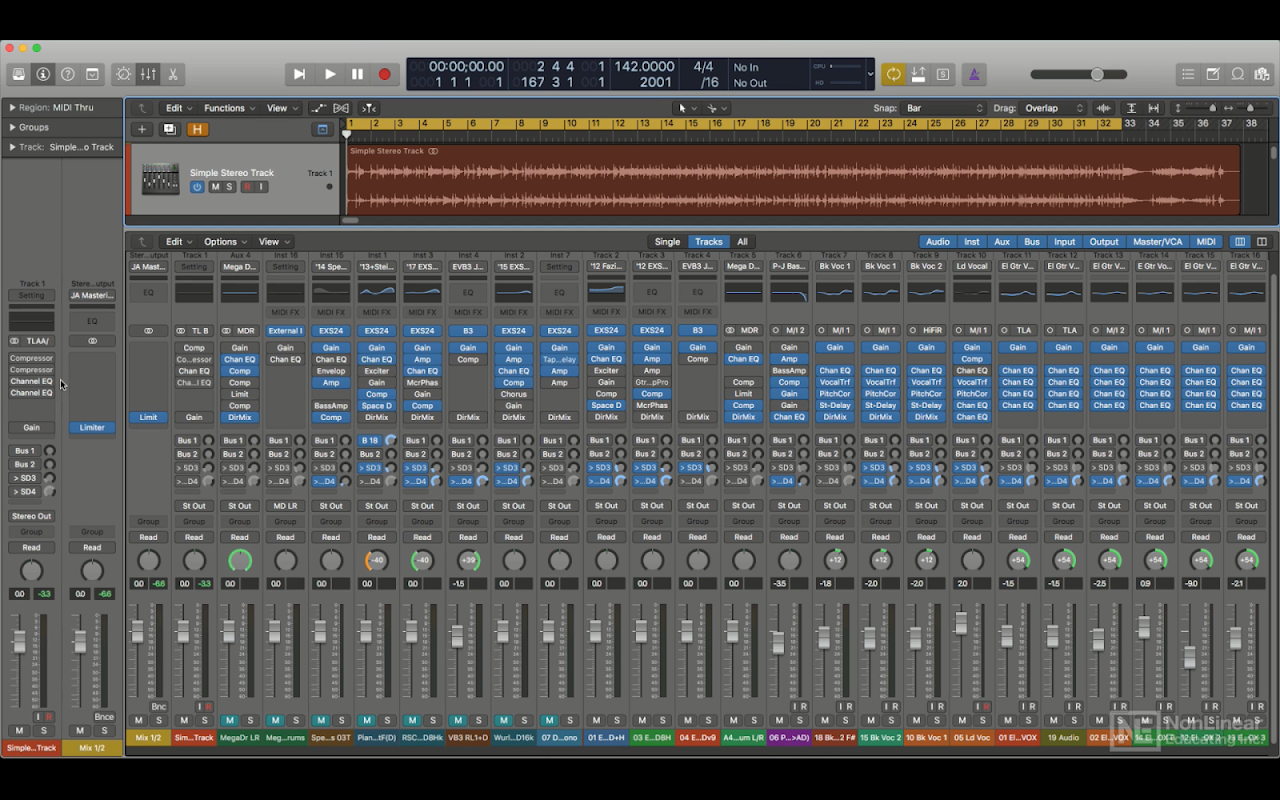Toggle the Aux channel filter button
Screen dimensions: 1280x800
1001,242
